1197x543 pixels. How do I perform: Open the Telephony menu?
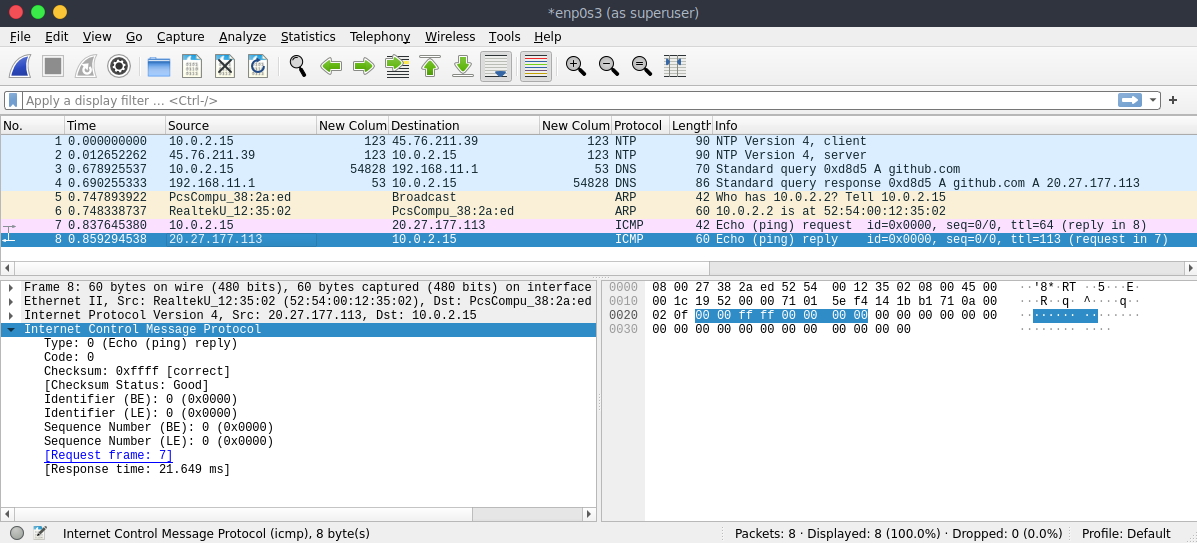(379, 37)
